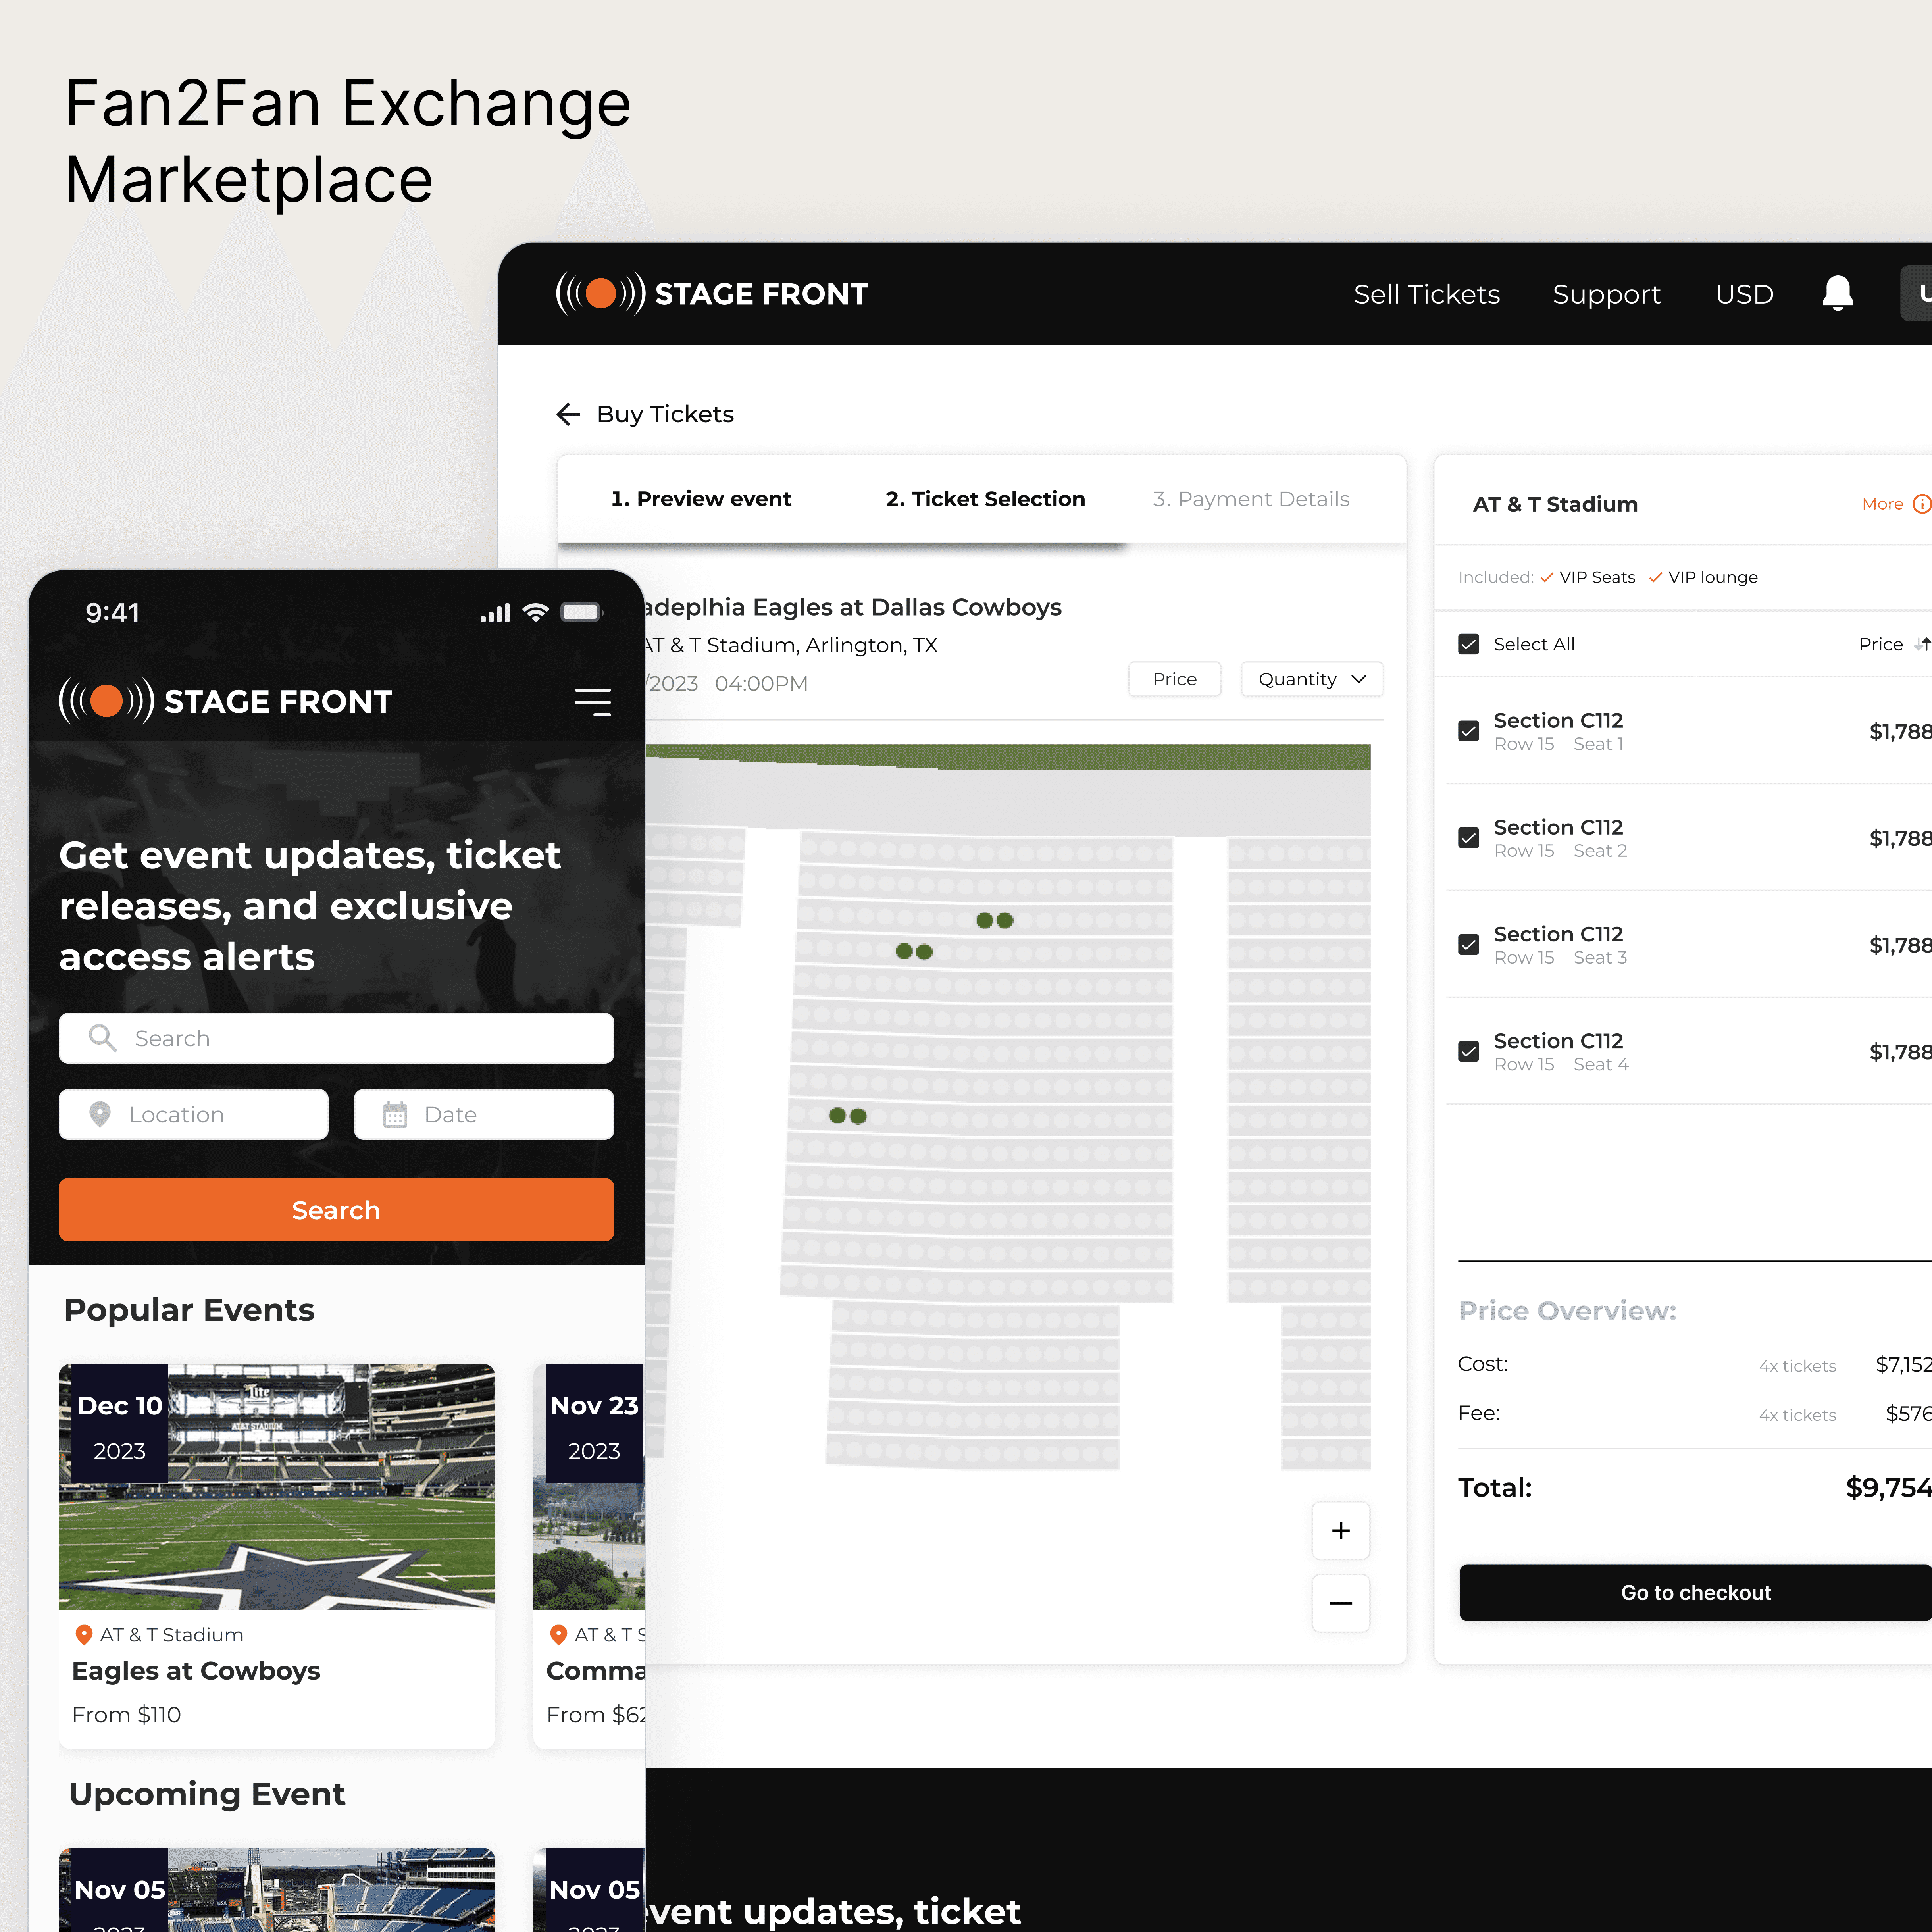Switch to the Preview event step
This screenshot has height=1932, width=1932.
pyautogui.click(x=700, y=499)
